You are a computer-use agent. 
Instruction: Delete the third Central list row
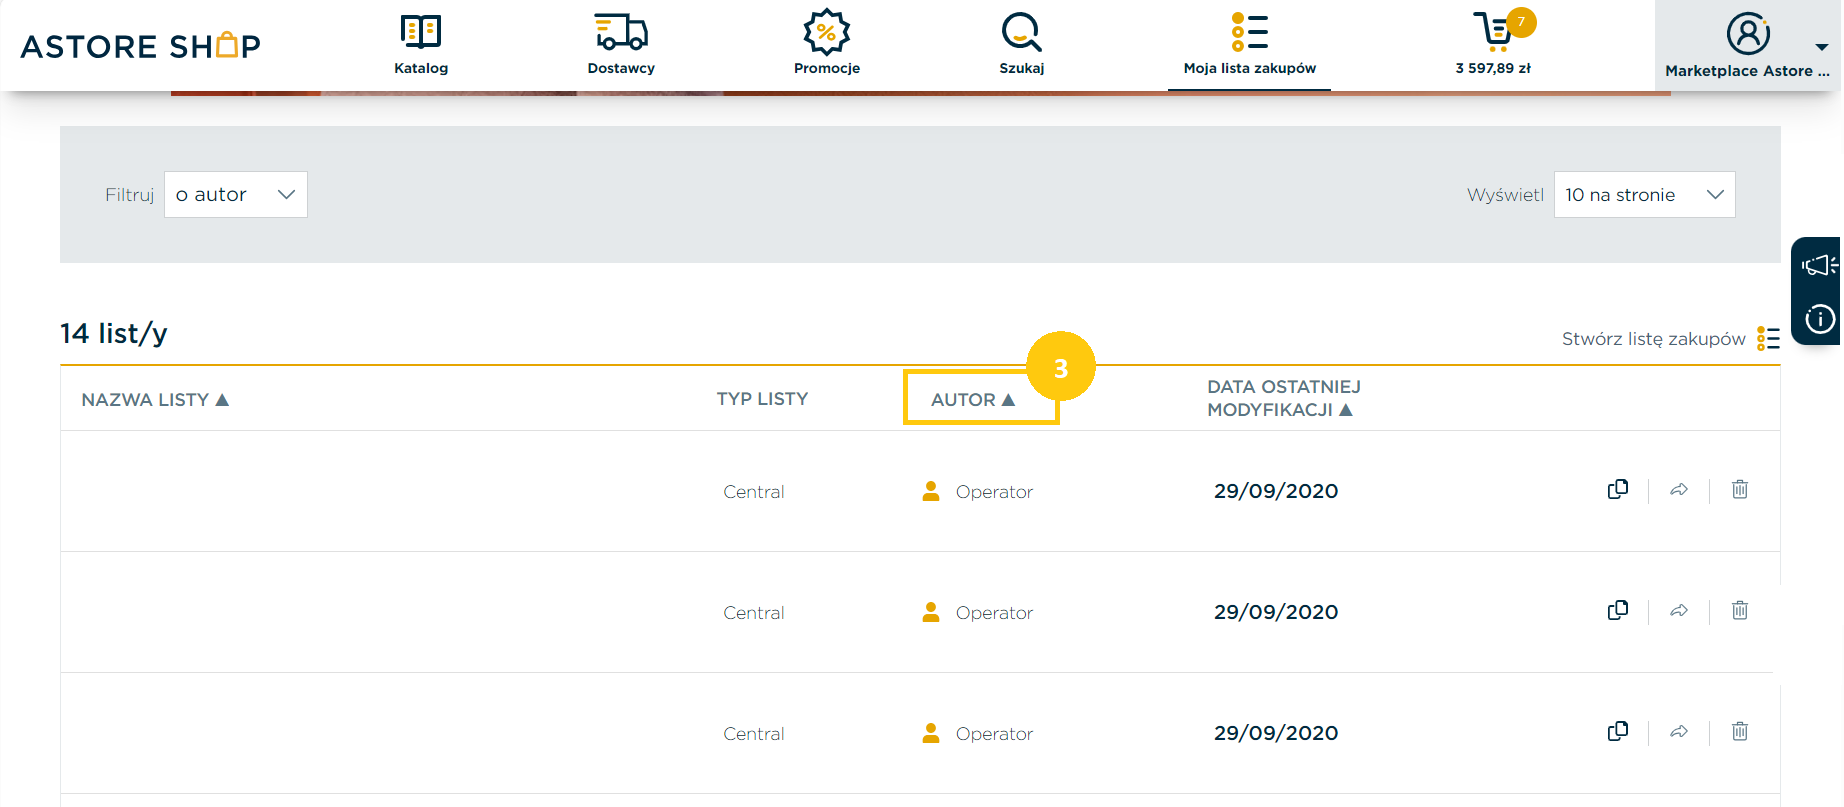pyautogui.click(x=1740, y=731)
